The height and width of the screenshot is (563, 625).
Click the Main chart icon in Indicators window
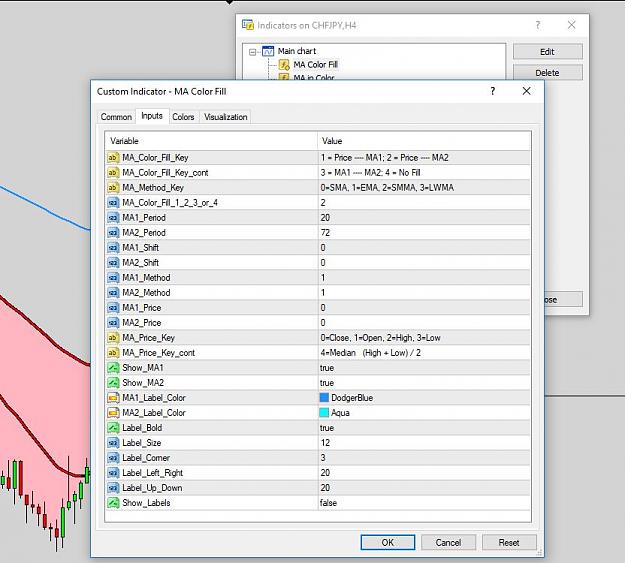[268, 51]
